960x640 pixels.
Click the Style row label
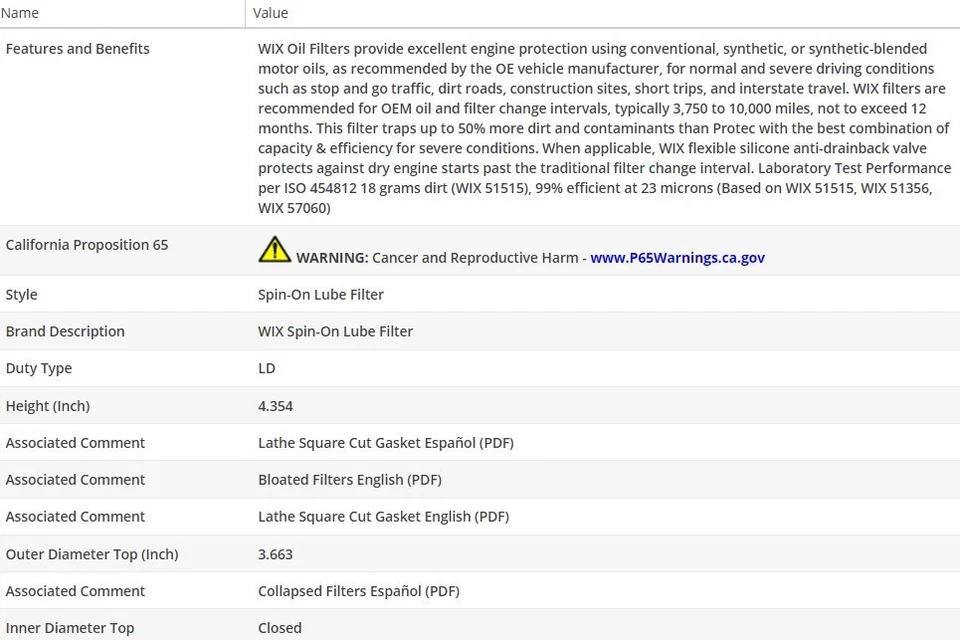pyautogui.click(x=21, y=295)
